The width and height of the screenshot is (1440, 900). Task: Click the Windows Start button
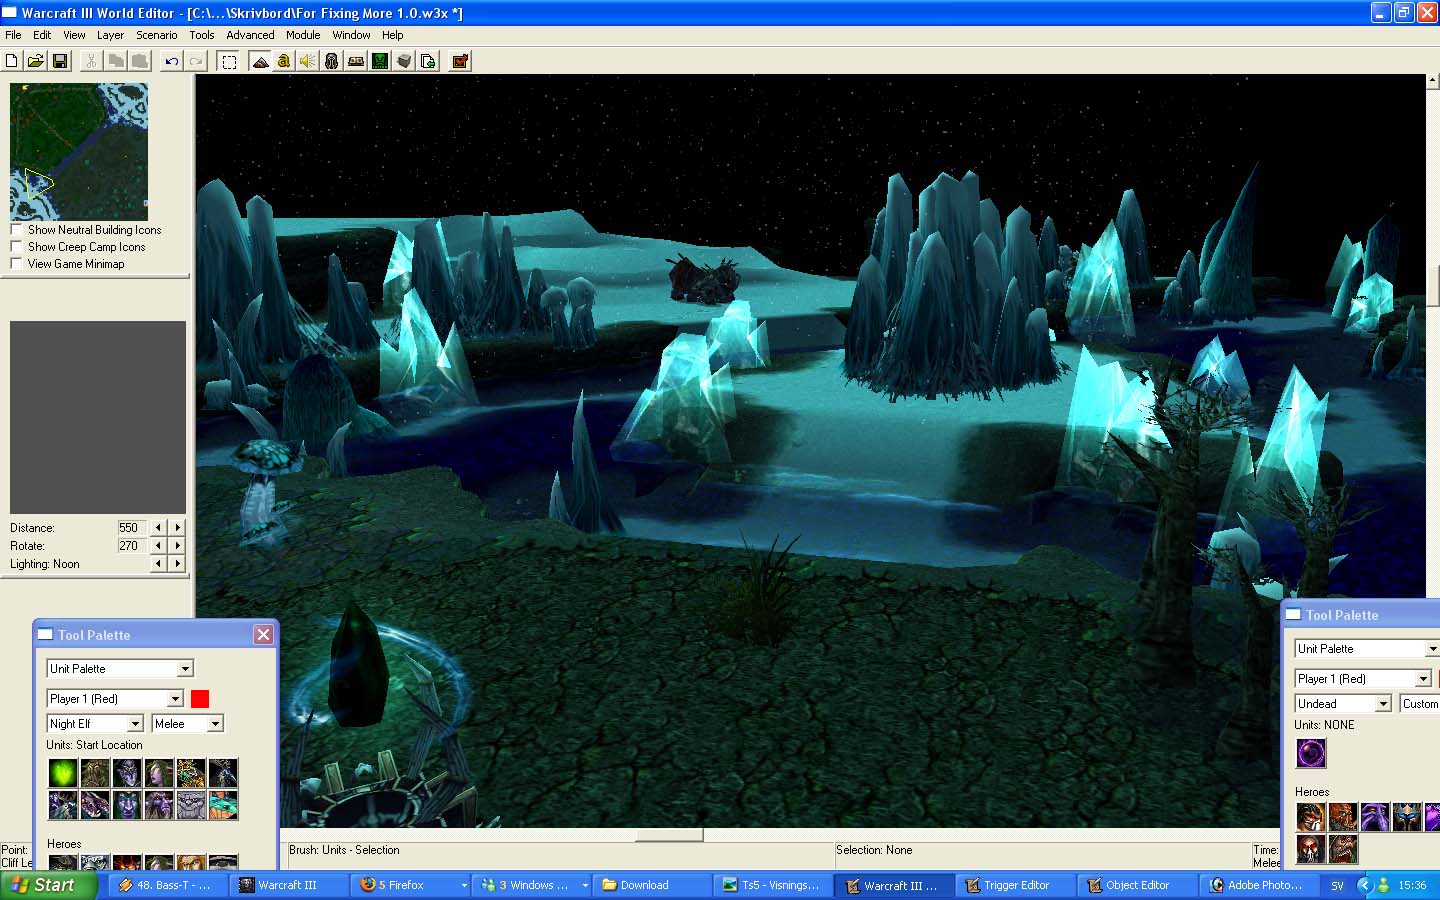(48, 885)
